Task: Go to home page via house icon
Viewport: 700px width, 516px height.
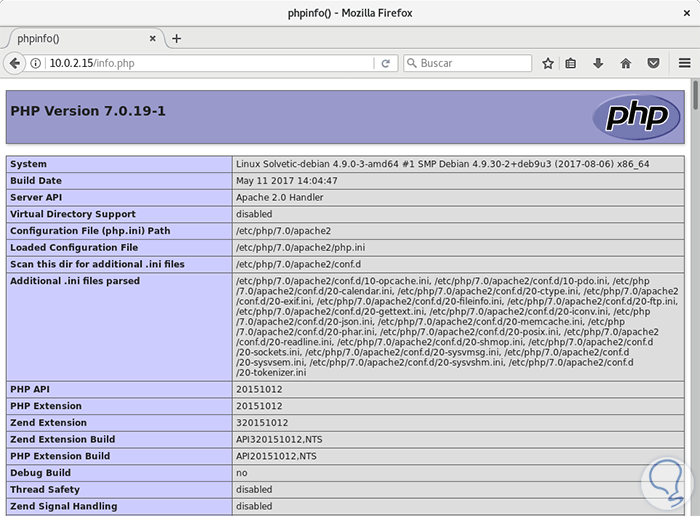Action: [x=626, y=63]
